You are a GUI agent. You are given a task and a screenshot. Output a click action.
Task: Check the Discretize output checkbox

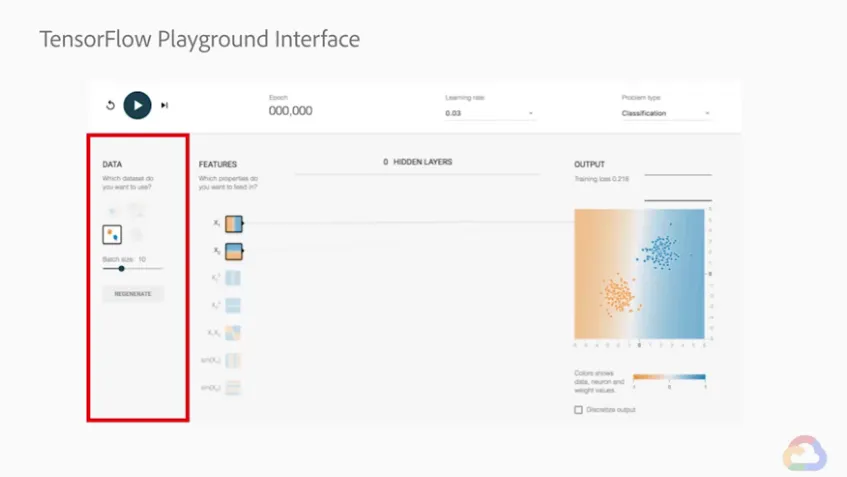pos(579,410)
